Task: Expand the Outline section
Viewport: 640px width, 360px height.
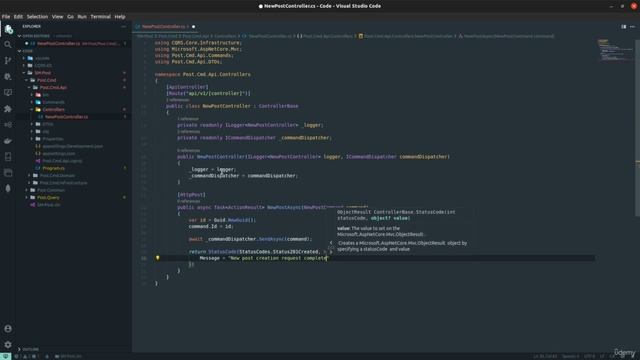Action: [31, 349]
